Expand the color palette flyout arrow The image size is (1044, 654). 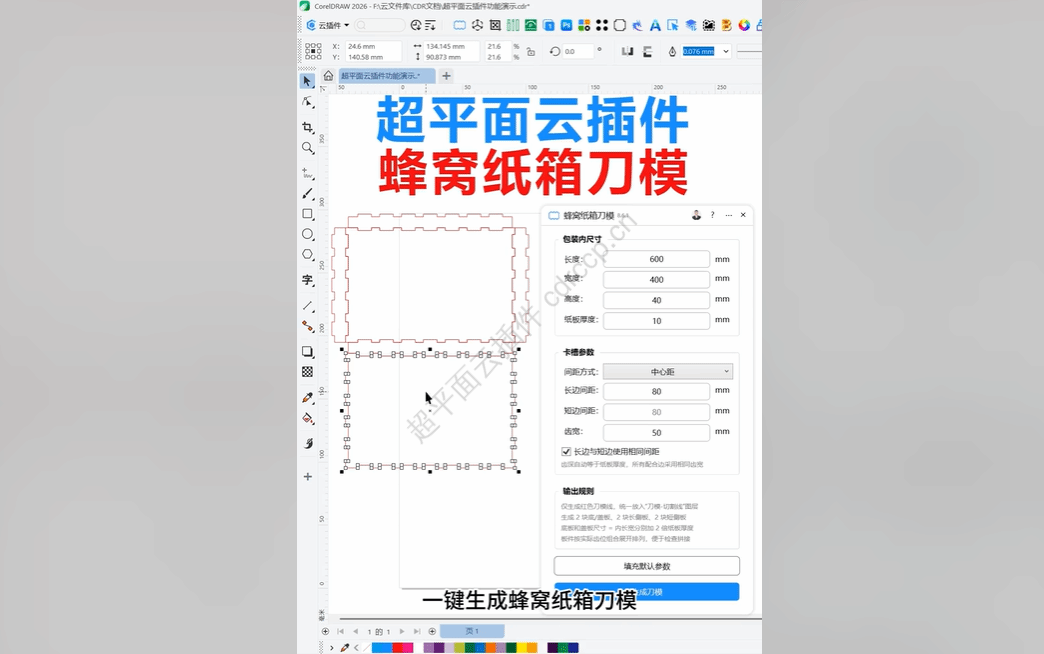click(x=332, y=647)
